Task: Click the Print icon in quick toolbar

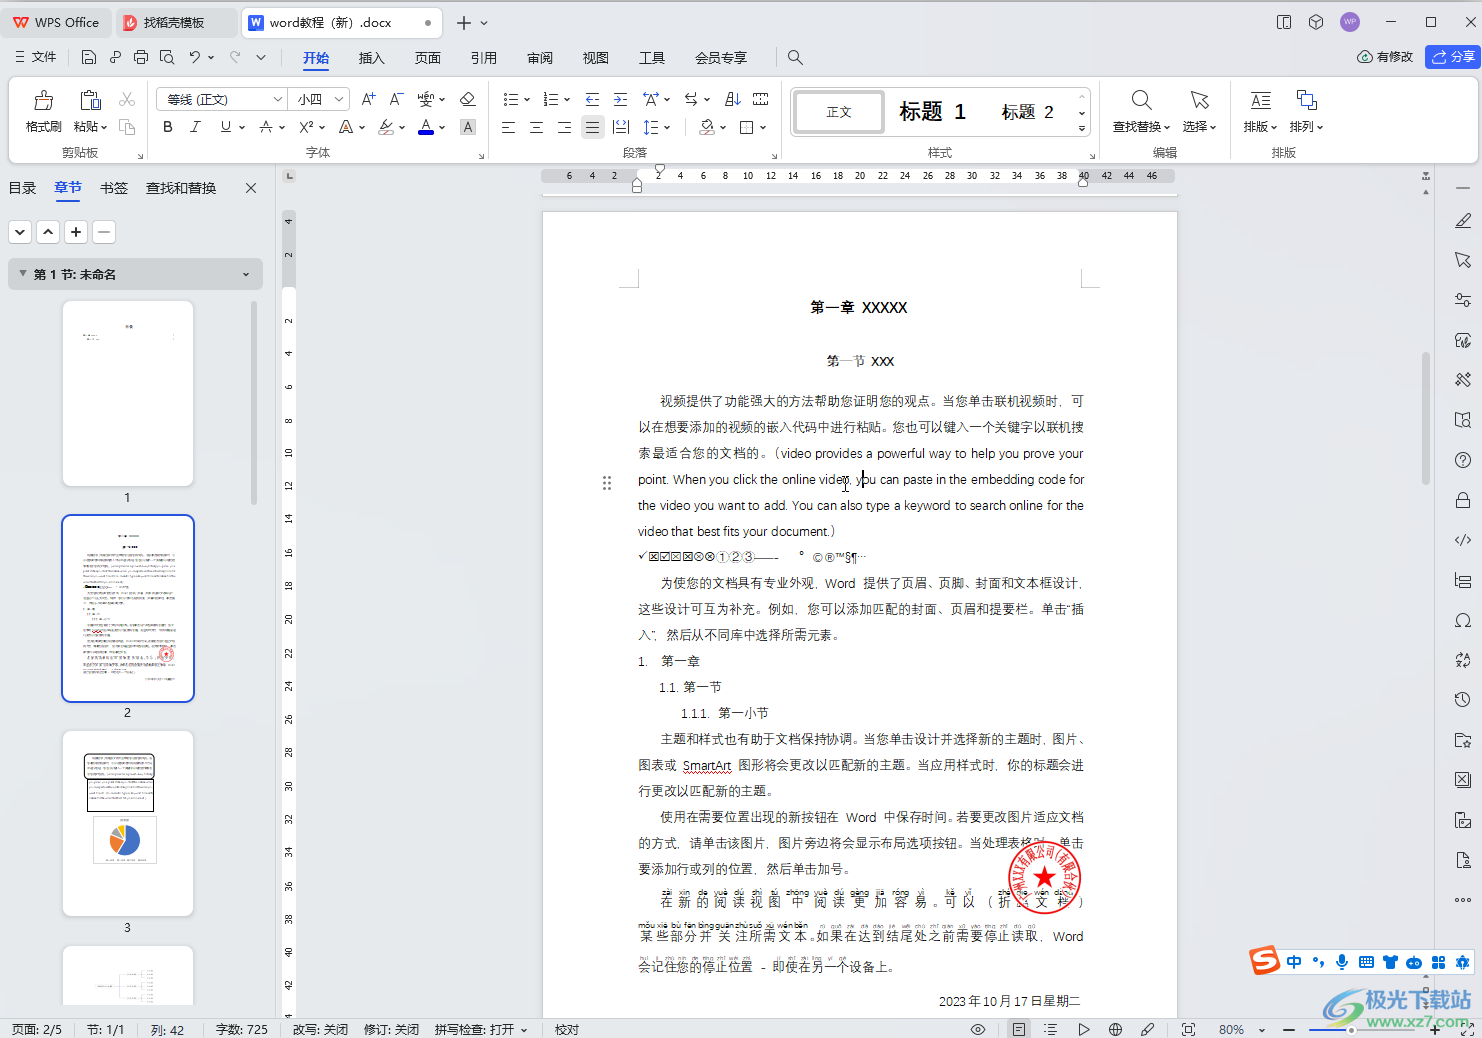Action: coord(141,57)
